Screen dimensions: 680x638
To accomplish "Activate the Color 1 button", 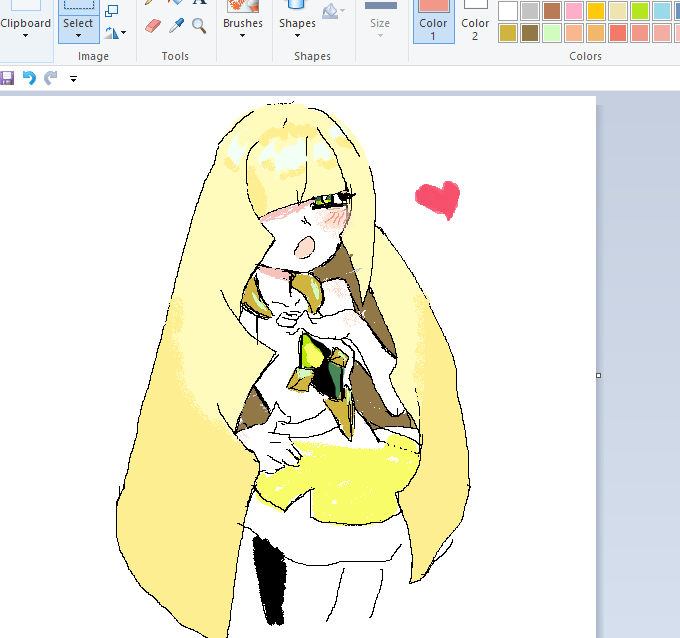I will (434, 21).
